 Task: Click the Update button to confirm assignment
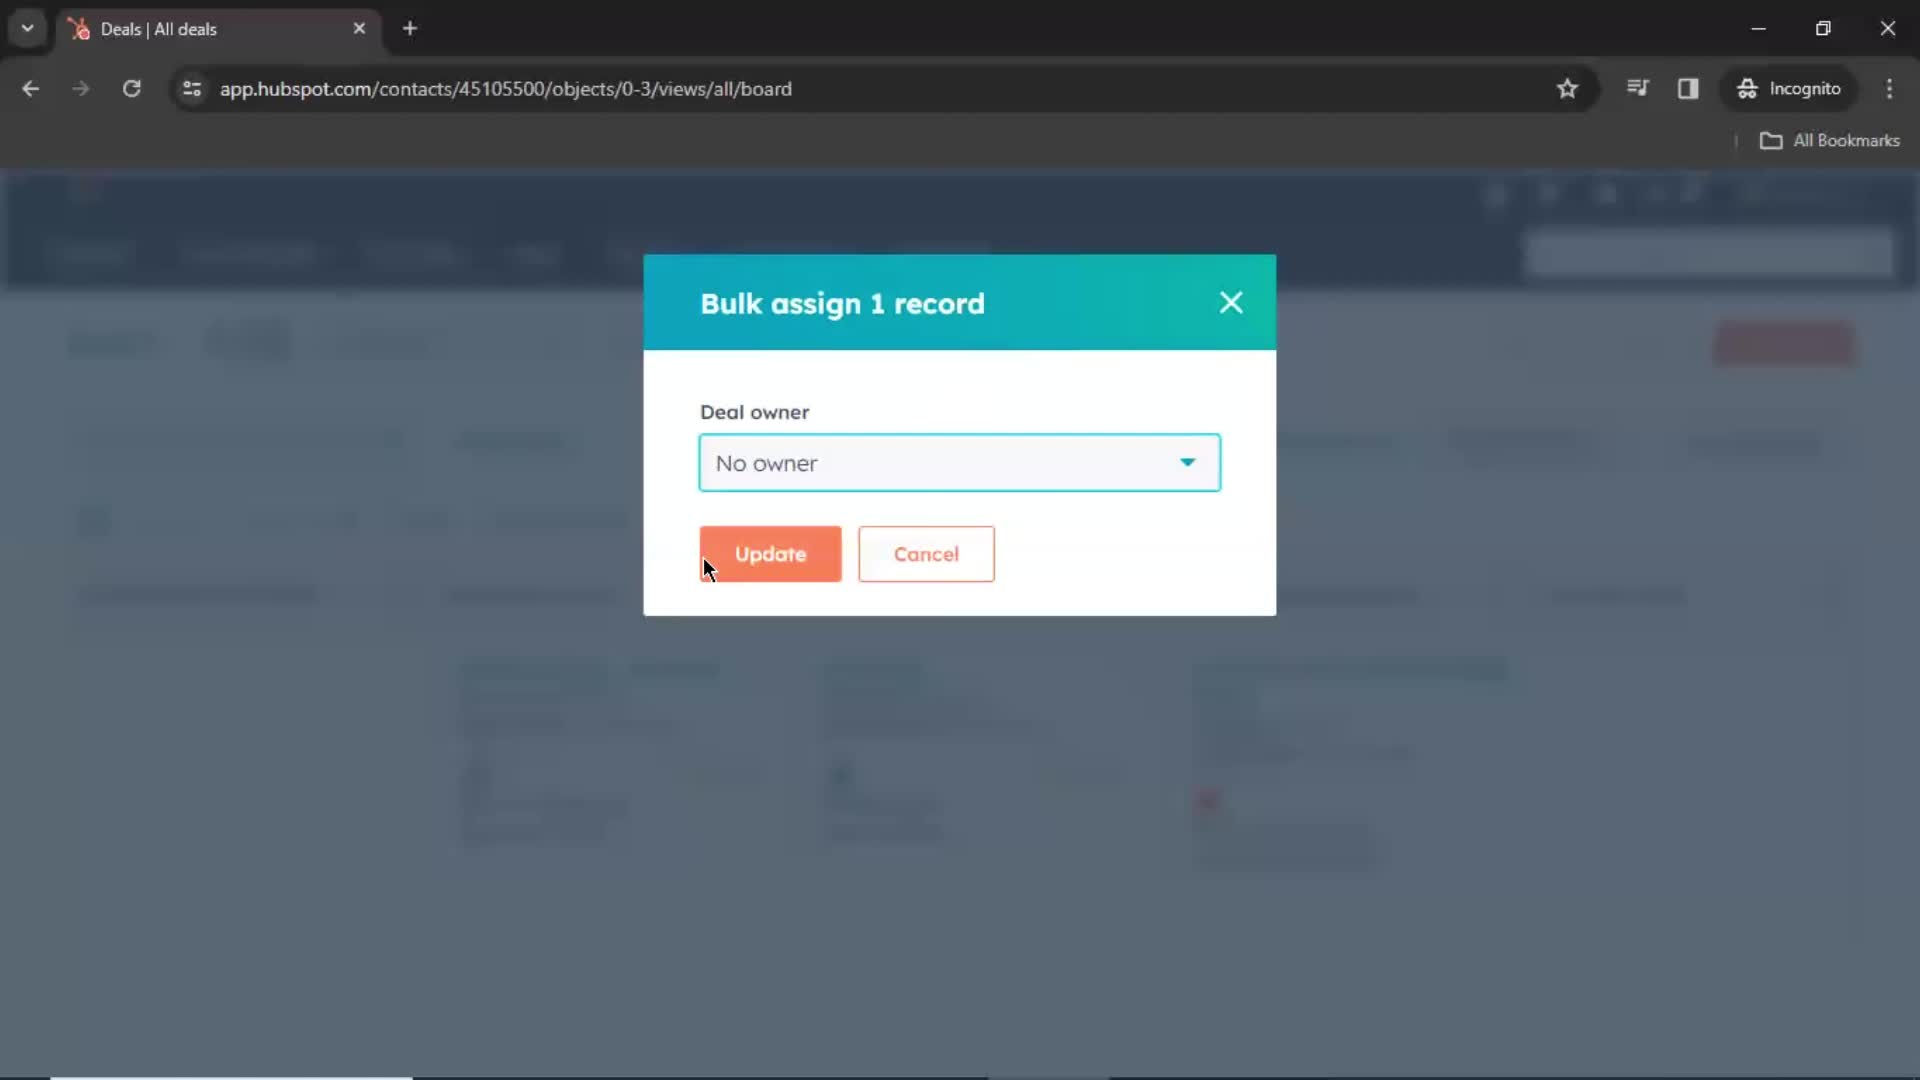point(770,554)
